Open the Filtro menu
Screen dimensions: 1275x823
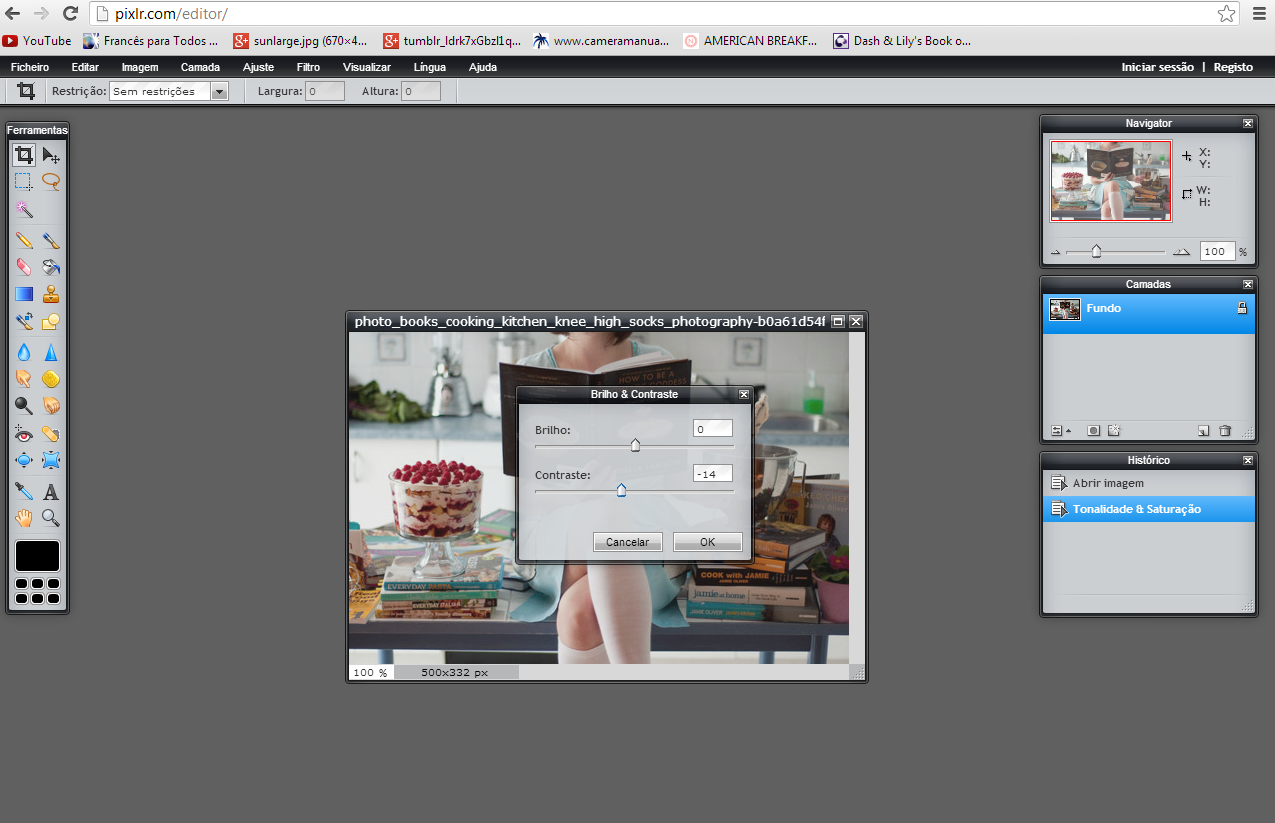click(x=308, y=67)
